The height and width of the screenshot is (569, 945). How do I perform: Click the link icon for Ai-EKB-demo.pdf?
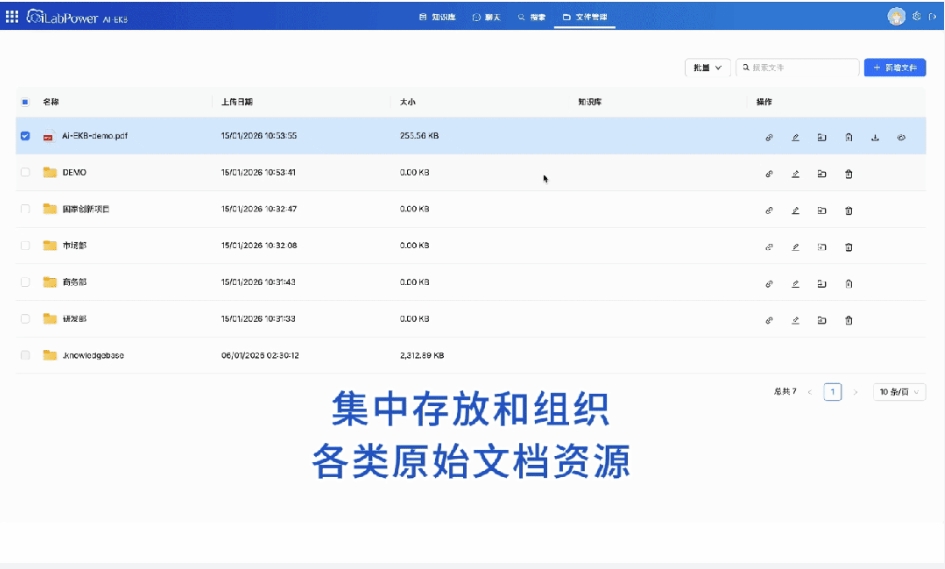pyautogui.click(x=769, y=137)
